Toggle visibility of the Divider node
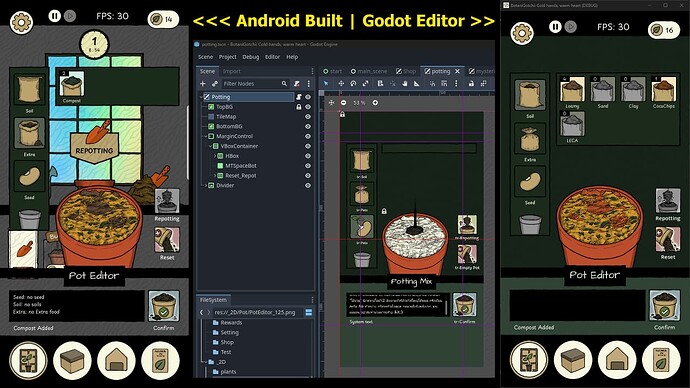690x388 pixels. pyautogui.click(x=308, y=185)
